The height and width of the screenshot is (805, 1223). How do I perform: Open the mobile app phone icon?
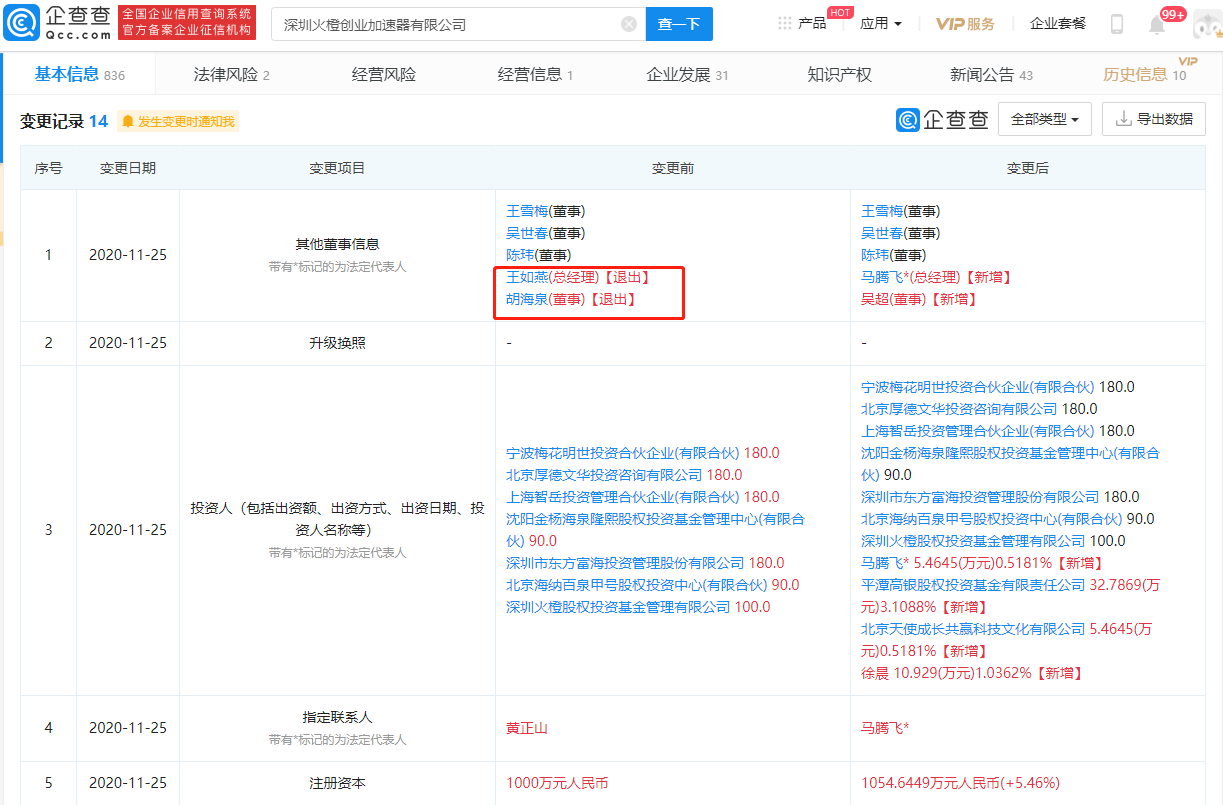tap(1117, 24)
